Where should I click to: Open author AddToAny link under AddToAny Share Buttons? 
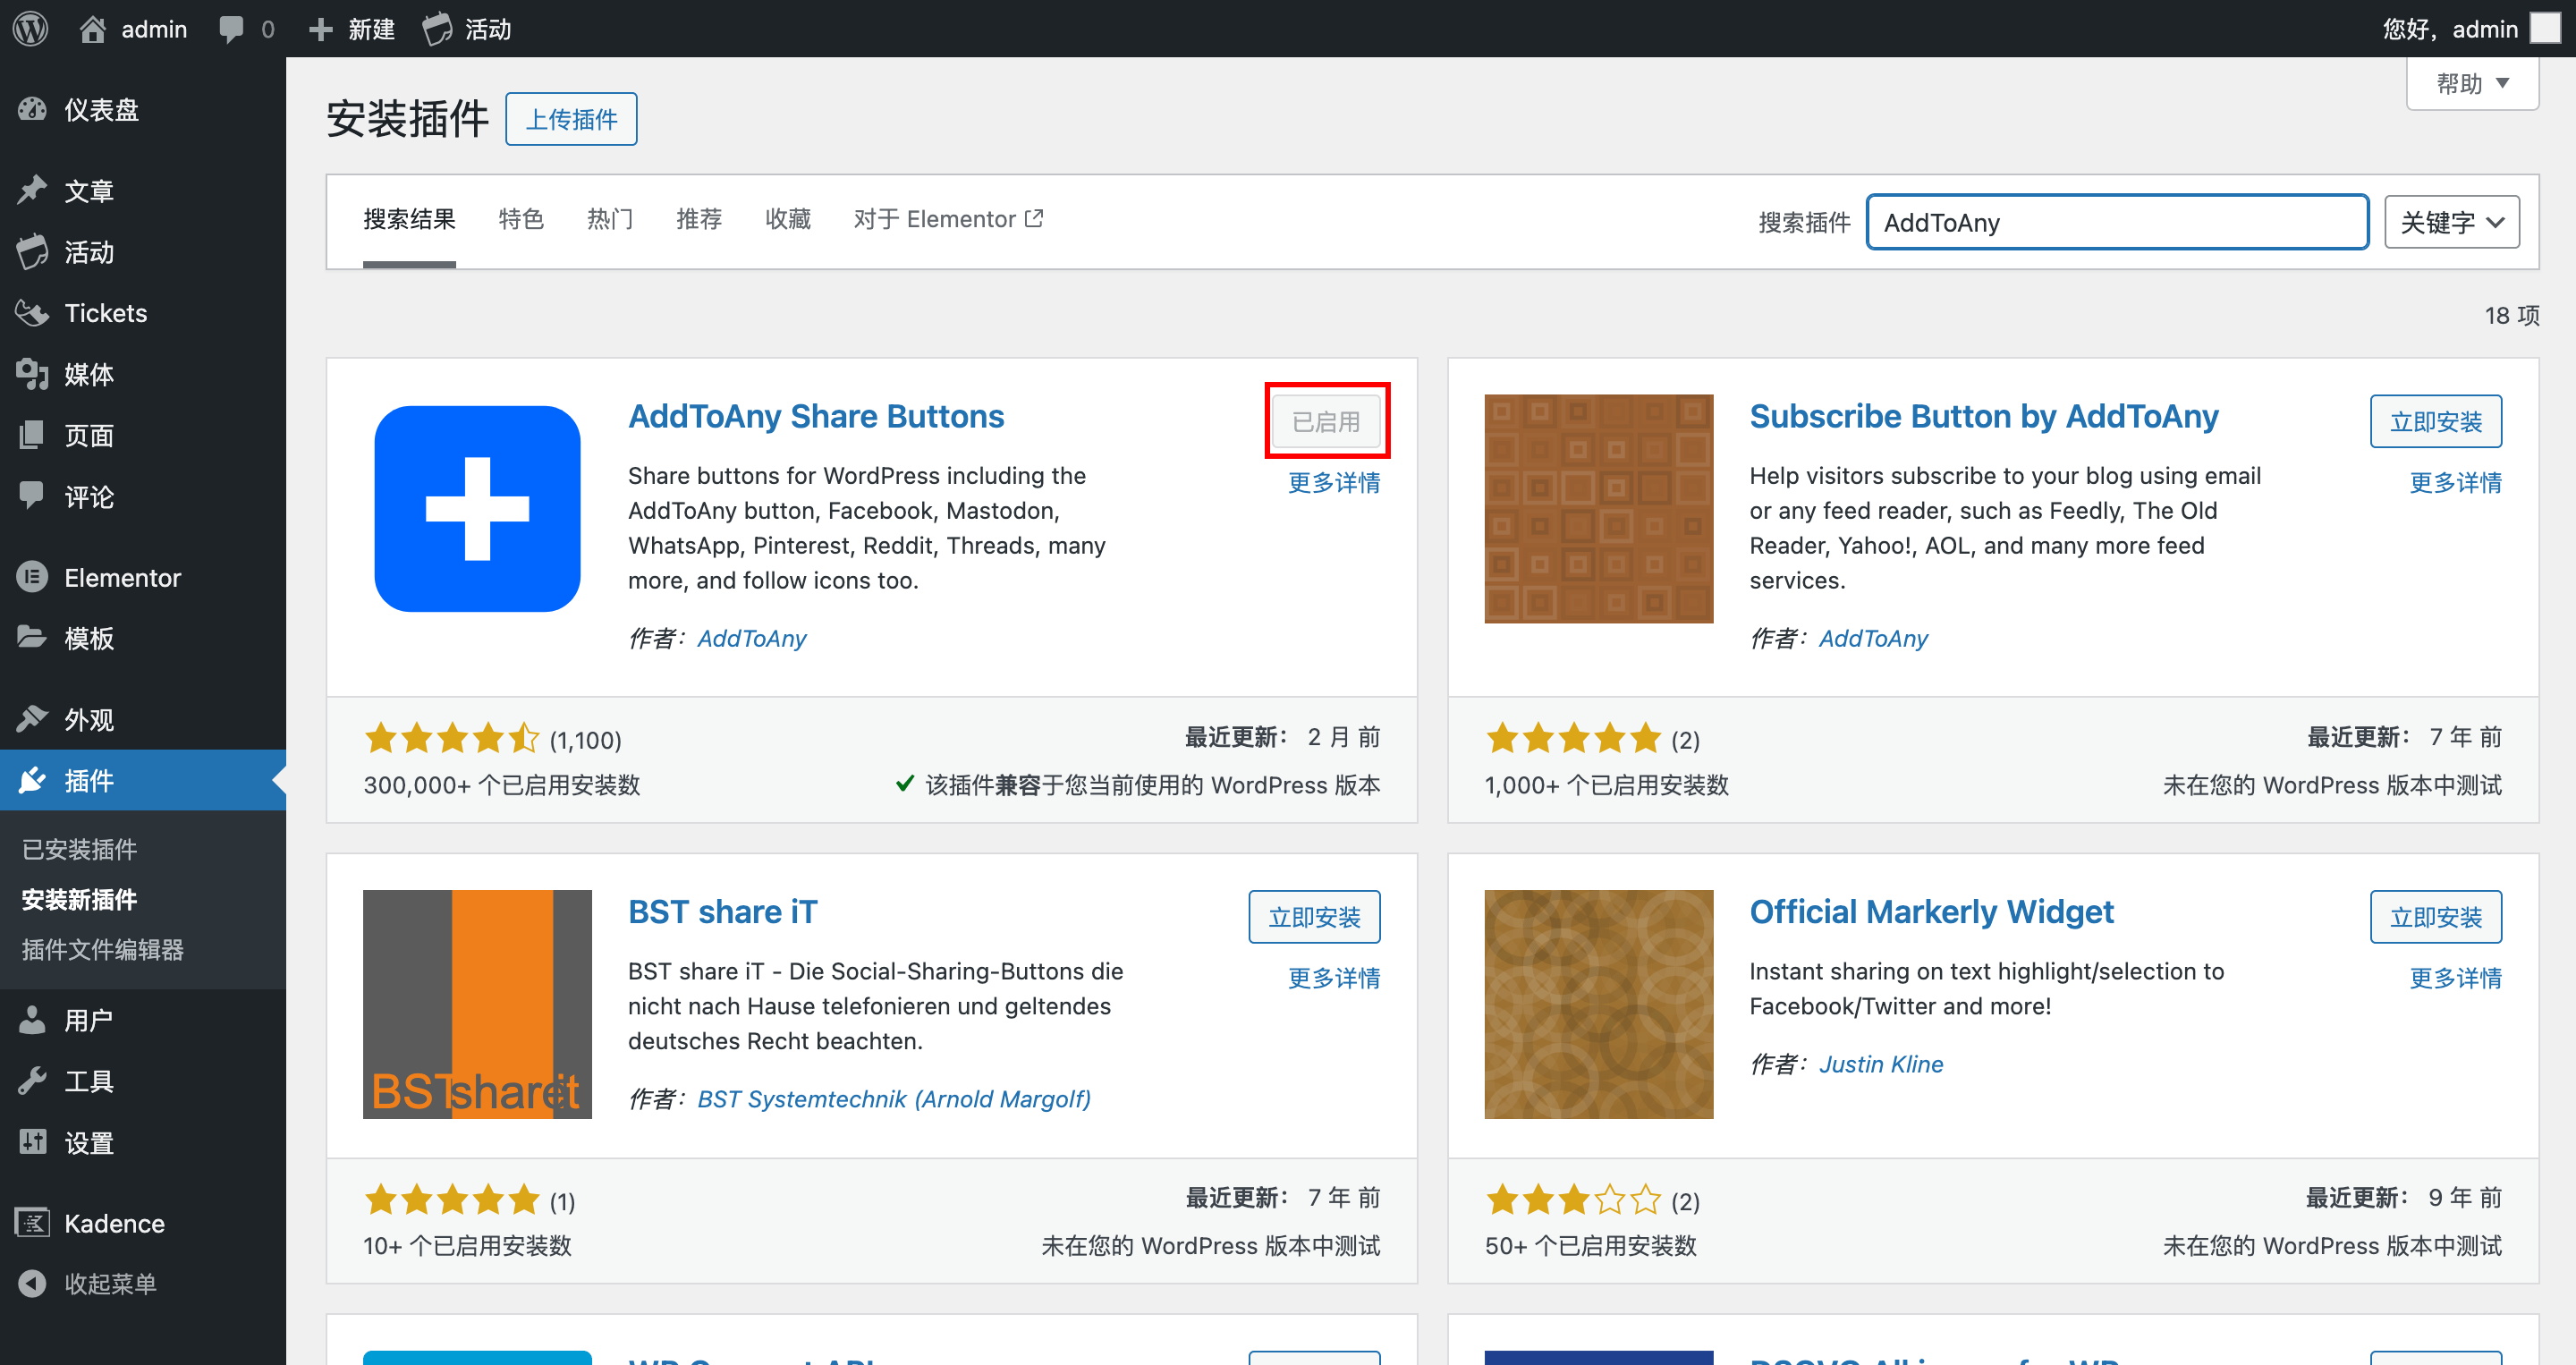click(x=752, y=638)
